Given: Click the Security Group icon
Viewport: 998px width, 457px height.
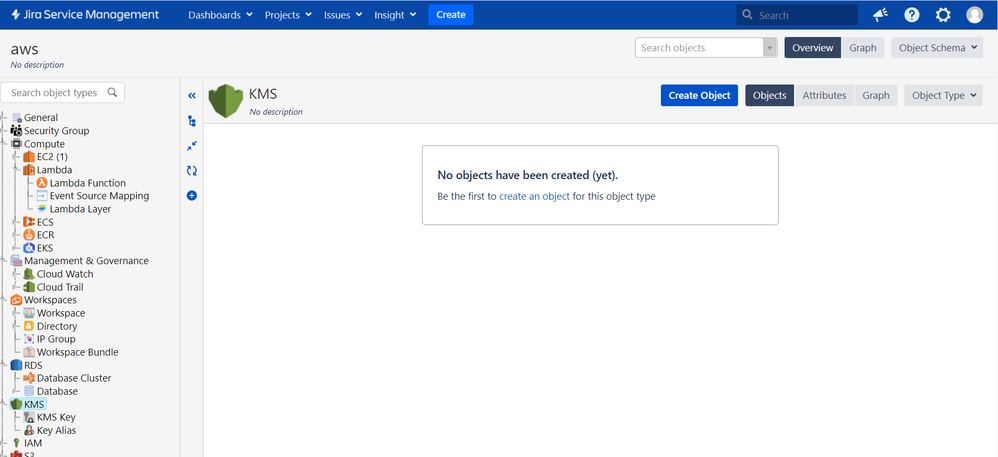Looking at the screenshot, I should tap(17, 130).
